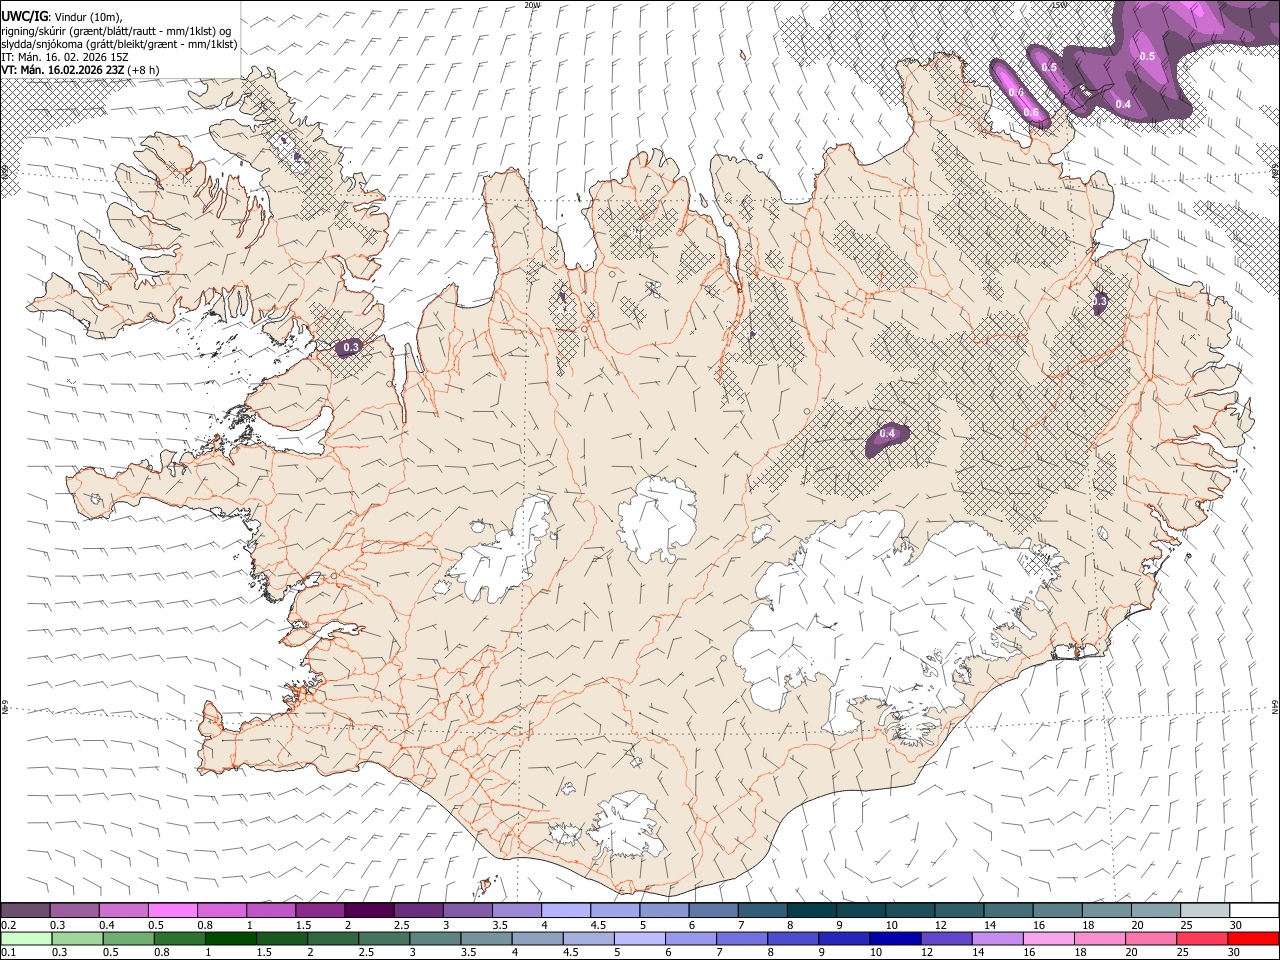
Task: Click the 0.4 label on the central-east purple patch
Action: [x=887, y=434]
